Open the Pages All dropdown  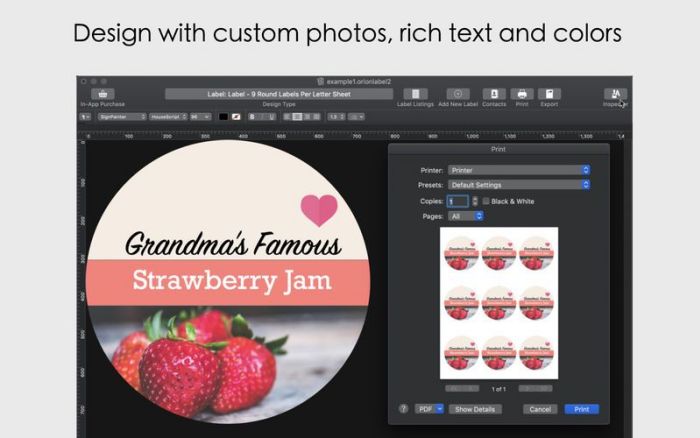465,216
